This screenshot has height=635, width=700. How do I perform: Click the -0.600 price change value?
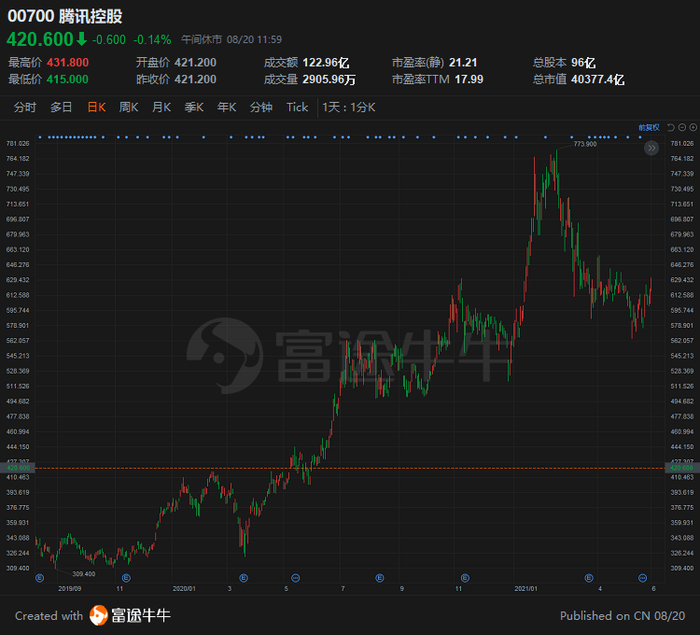click(x=109, y=40)
